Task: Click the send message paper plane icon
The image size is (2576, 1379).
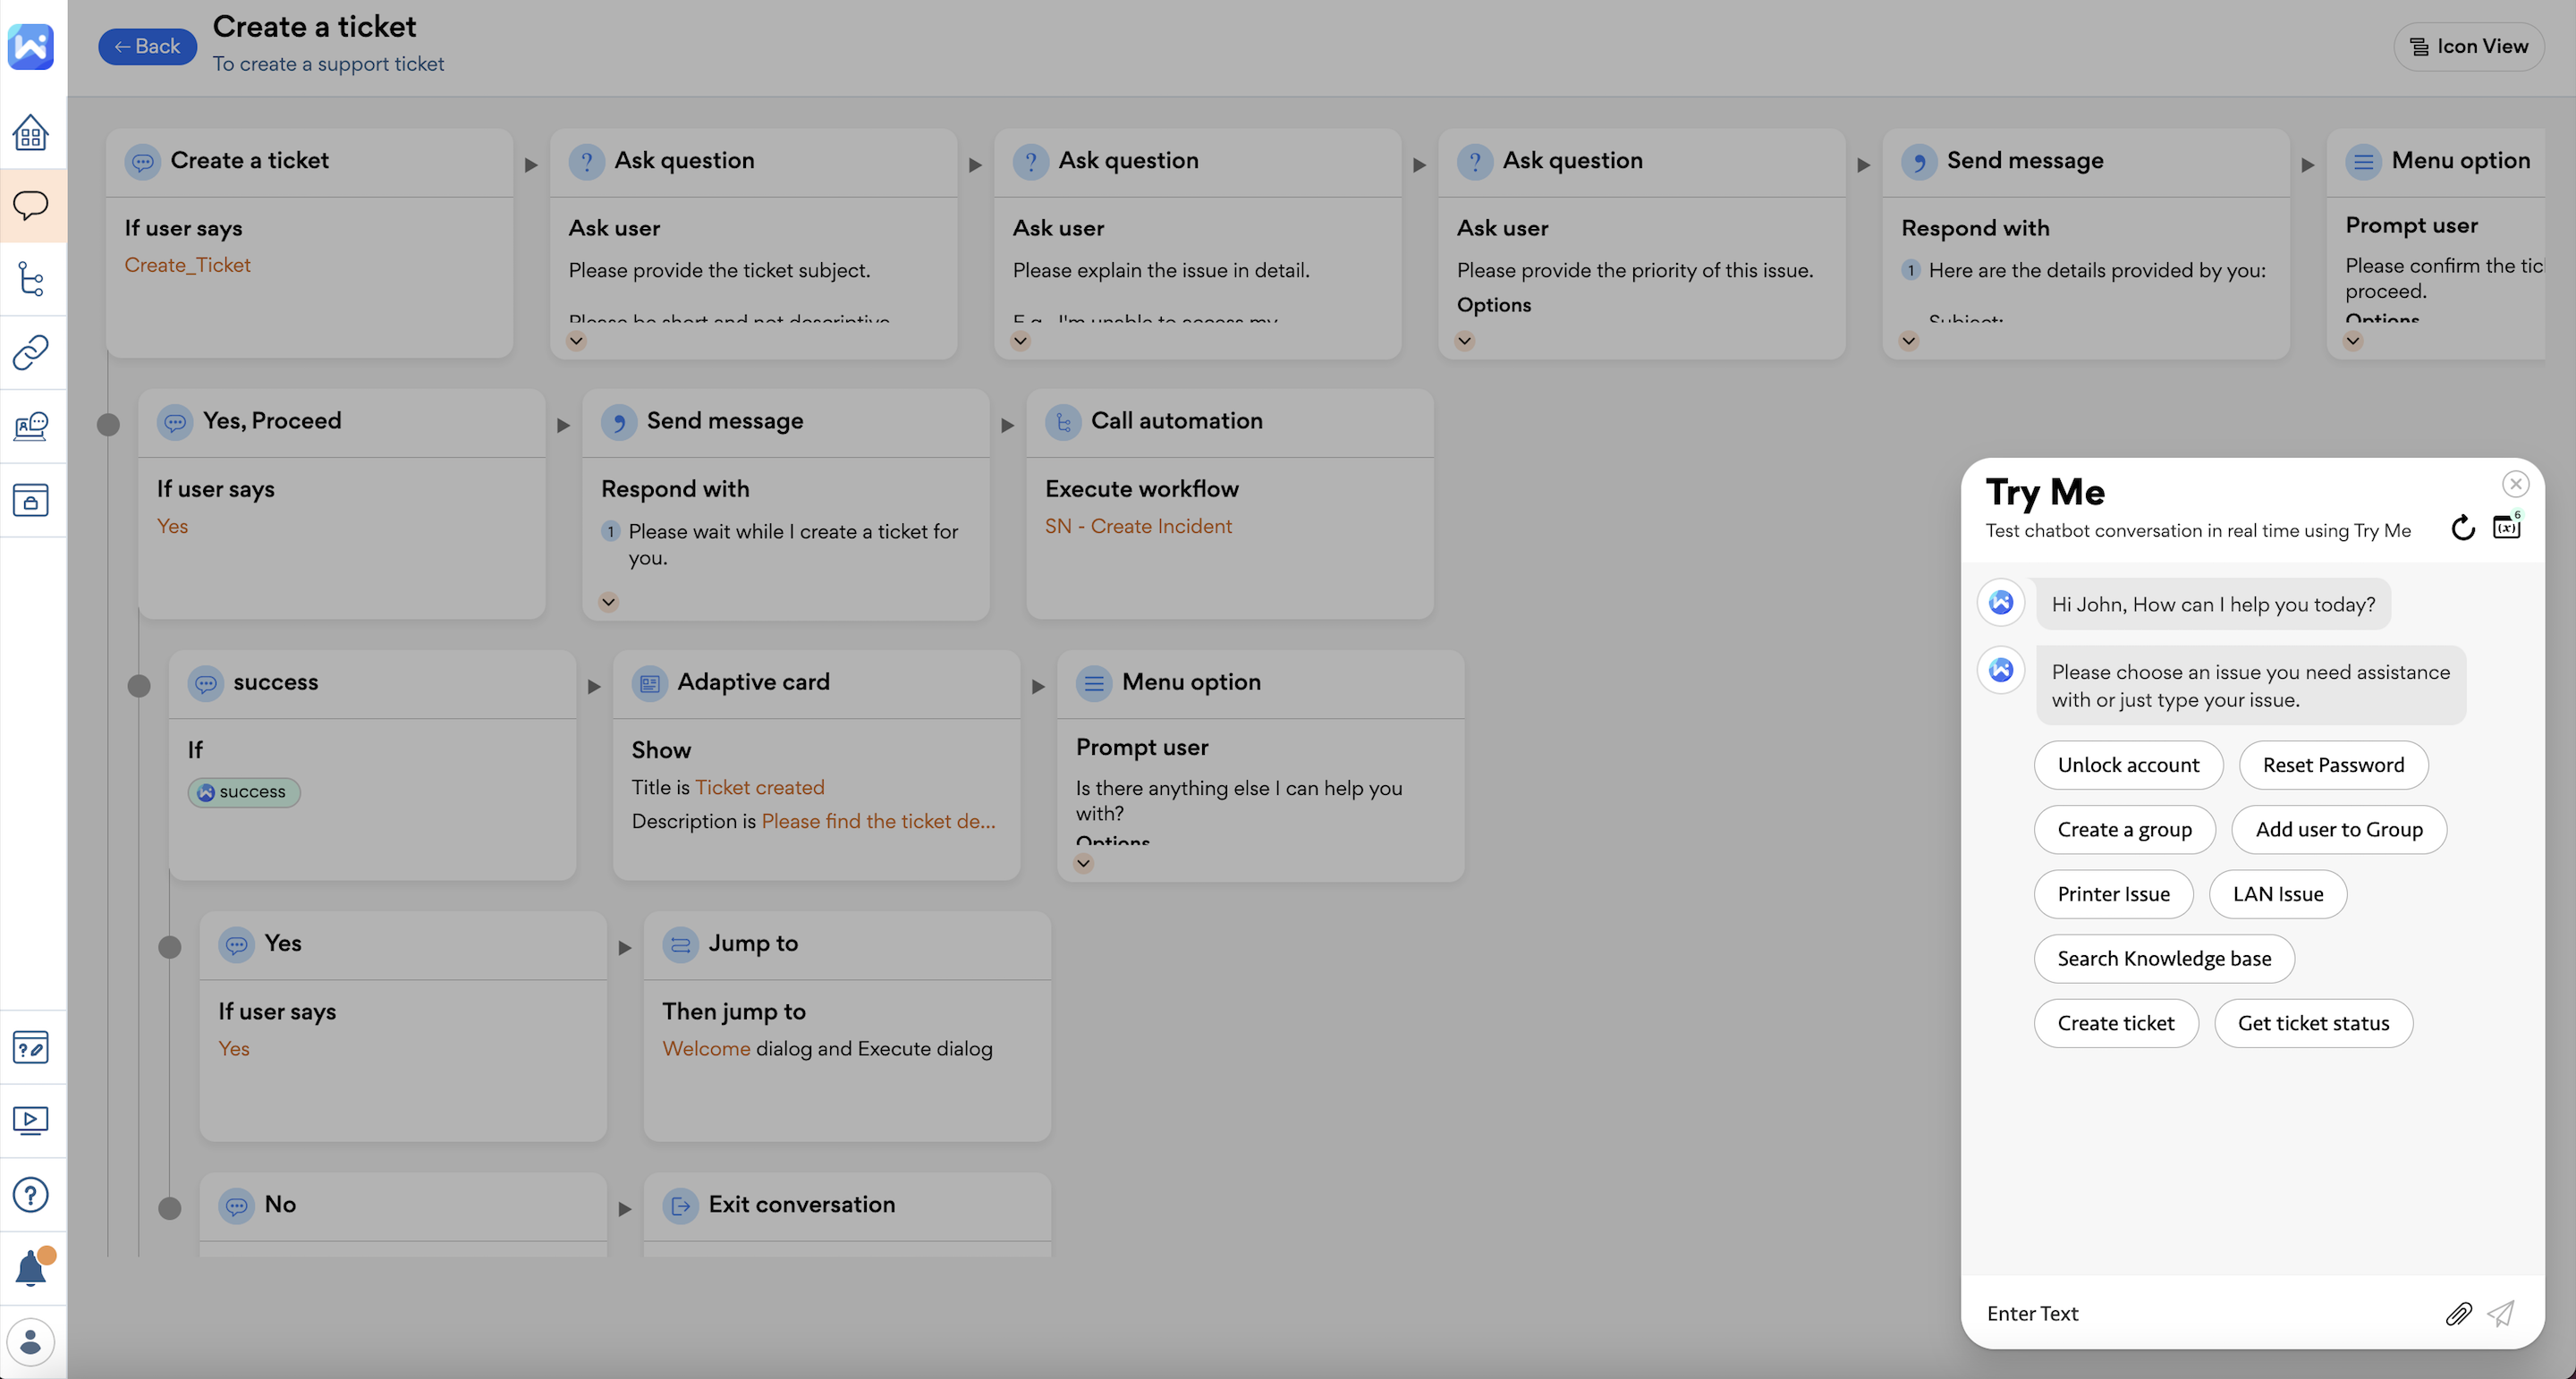Action: coord(2502,1313)
